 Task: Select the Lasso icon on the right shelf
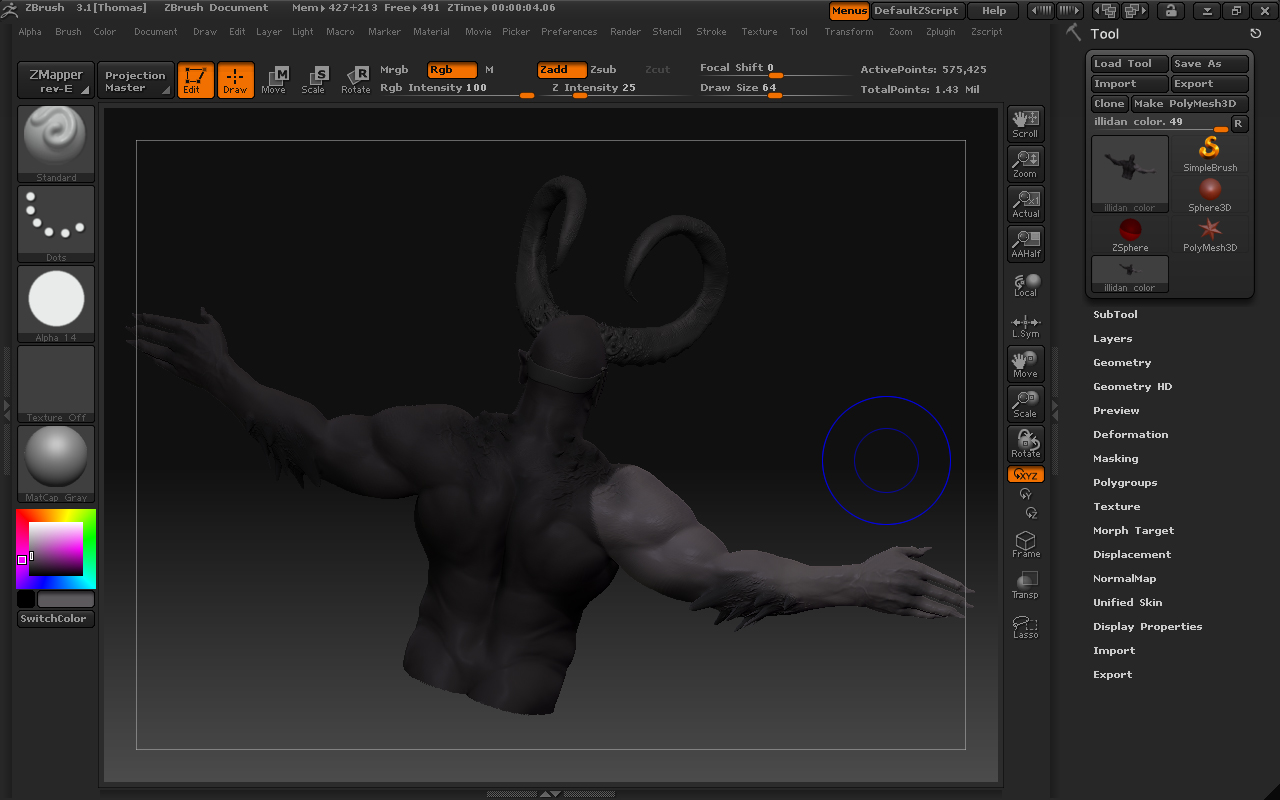[1025, 624]
